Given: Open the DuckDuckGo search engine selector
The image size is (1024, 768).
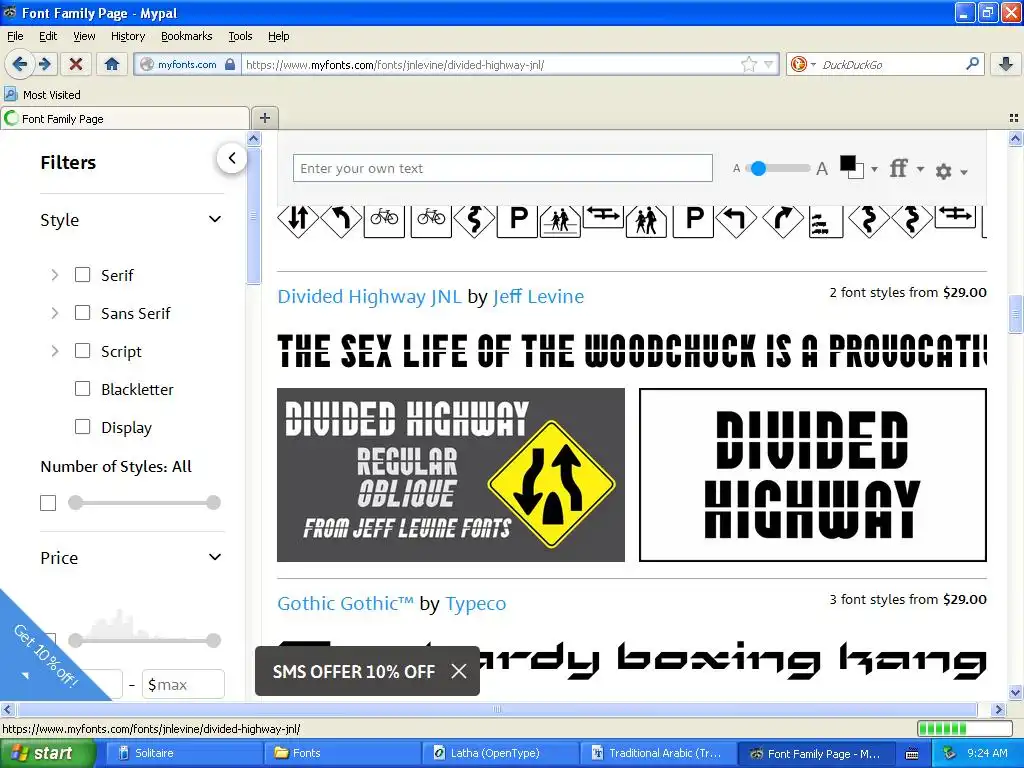Looking at the screenshot, I should pyautogui.click(x=803, y=64).
